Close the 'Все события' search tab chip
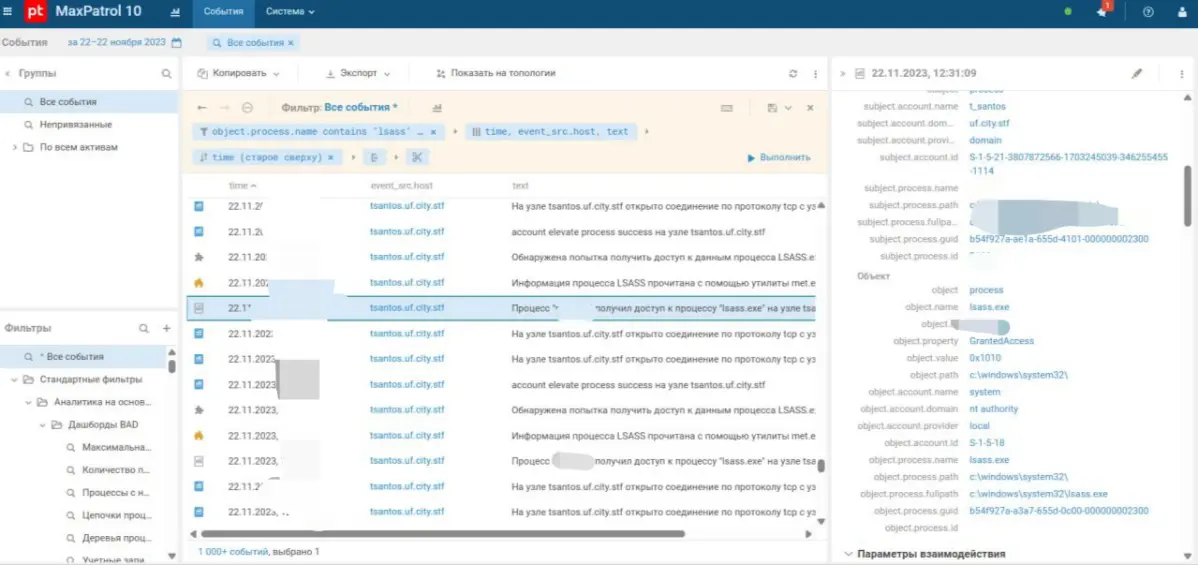Screen dimensions: 1198x565 [290, 43]
